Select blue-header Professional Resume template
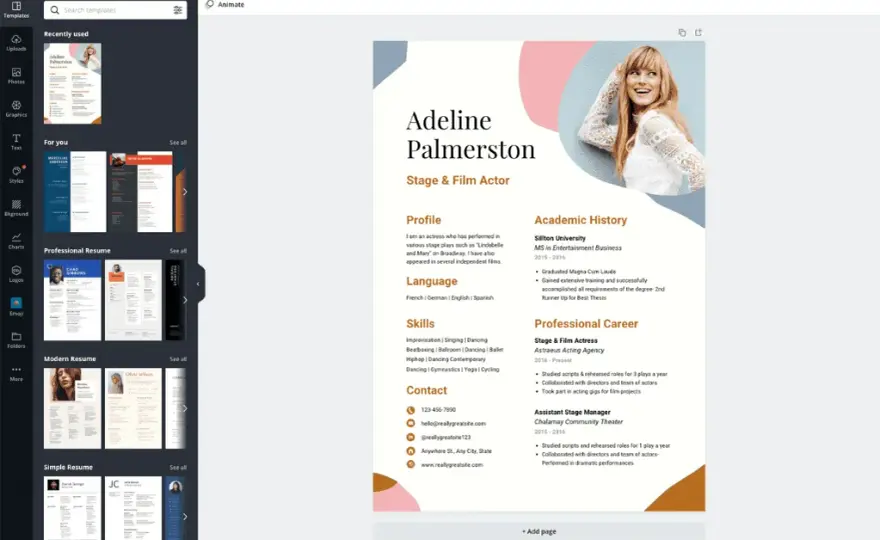The height and width of the screenshot is (540, 880). click(72, 300)
